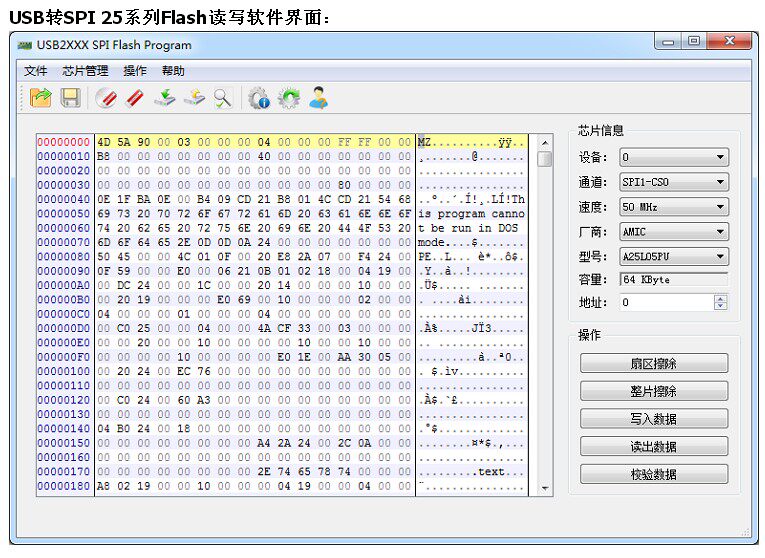Click the yellow up-arrow read data icon

tap(194, 98)
